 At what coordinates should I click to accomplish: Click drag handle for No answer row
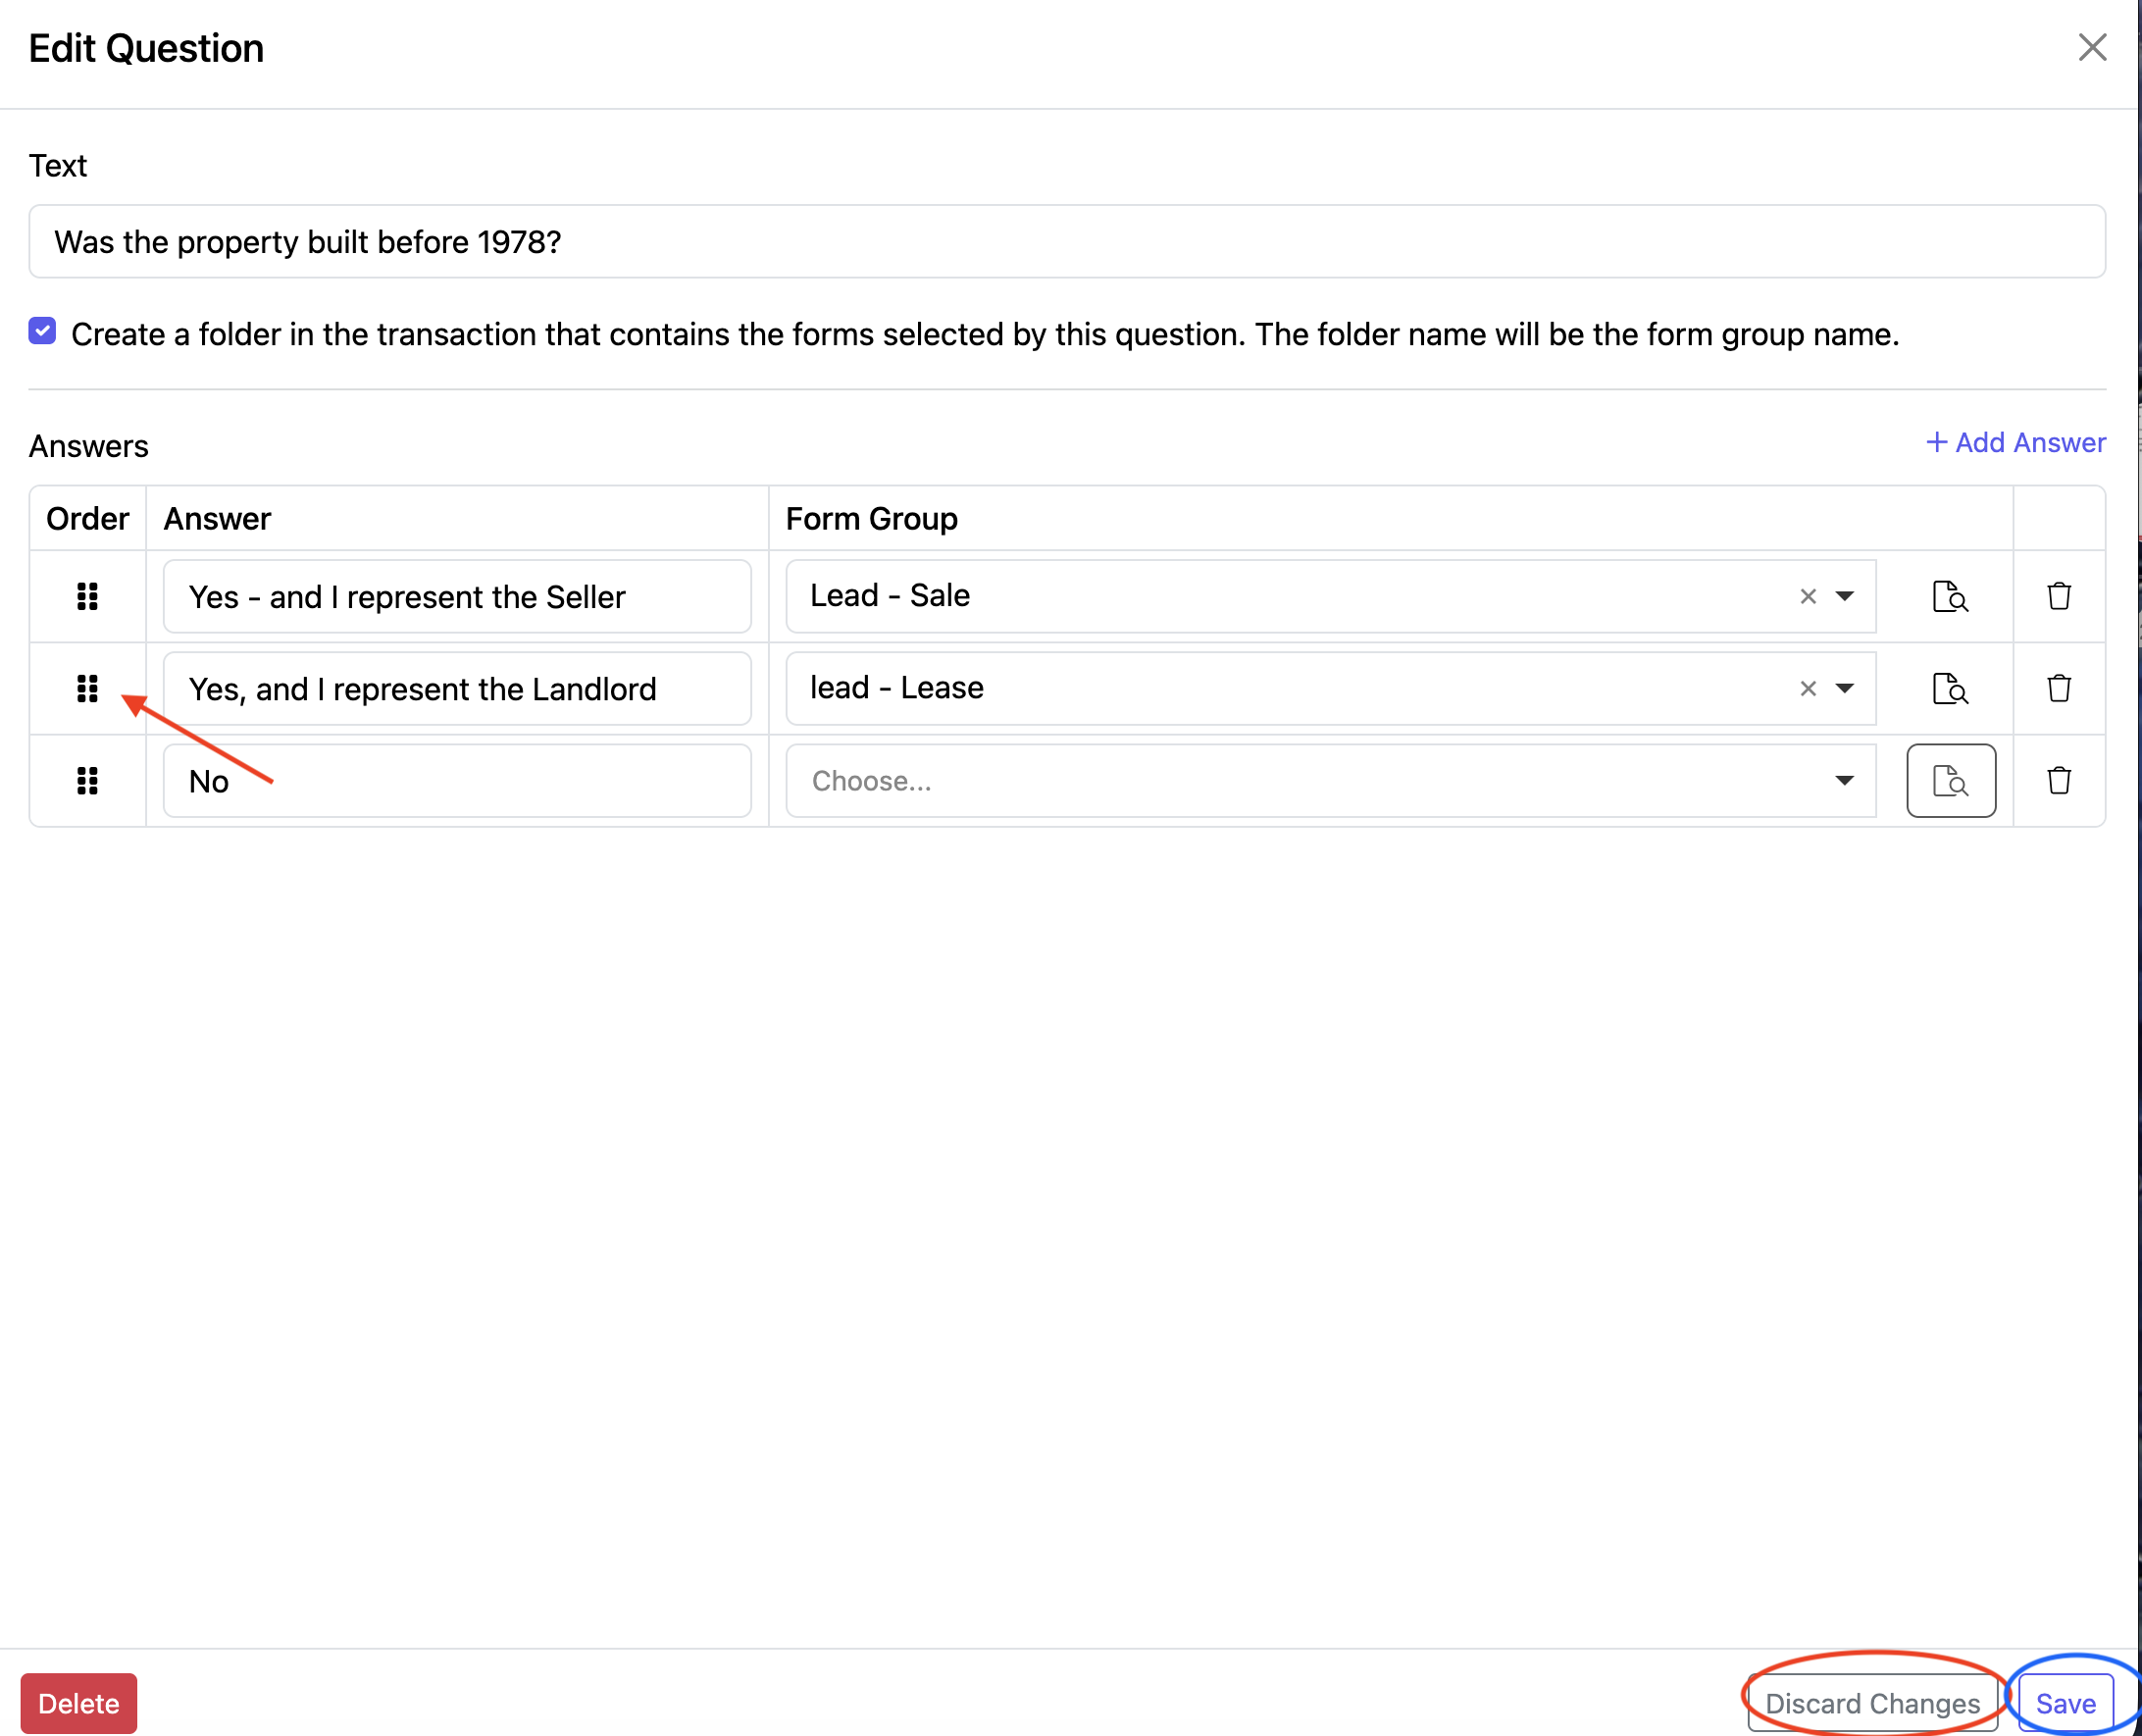pyautogui.click(x=87, y=781)
